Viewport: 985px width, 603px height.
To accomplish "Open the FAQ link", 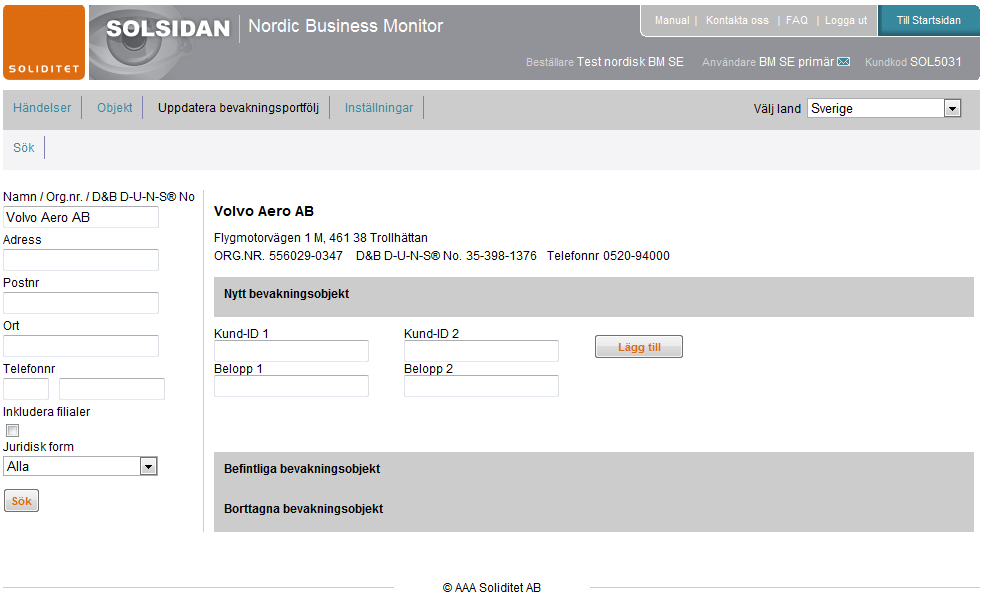I will point(797,20).
